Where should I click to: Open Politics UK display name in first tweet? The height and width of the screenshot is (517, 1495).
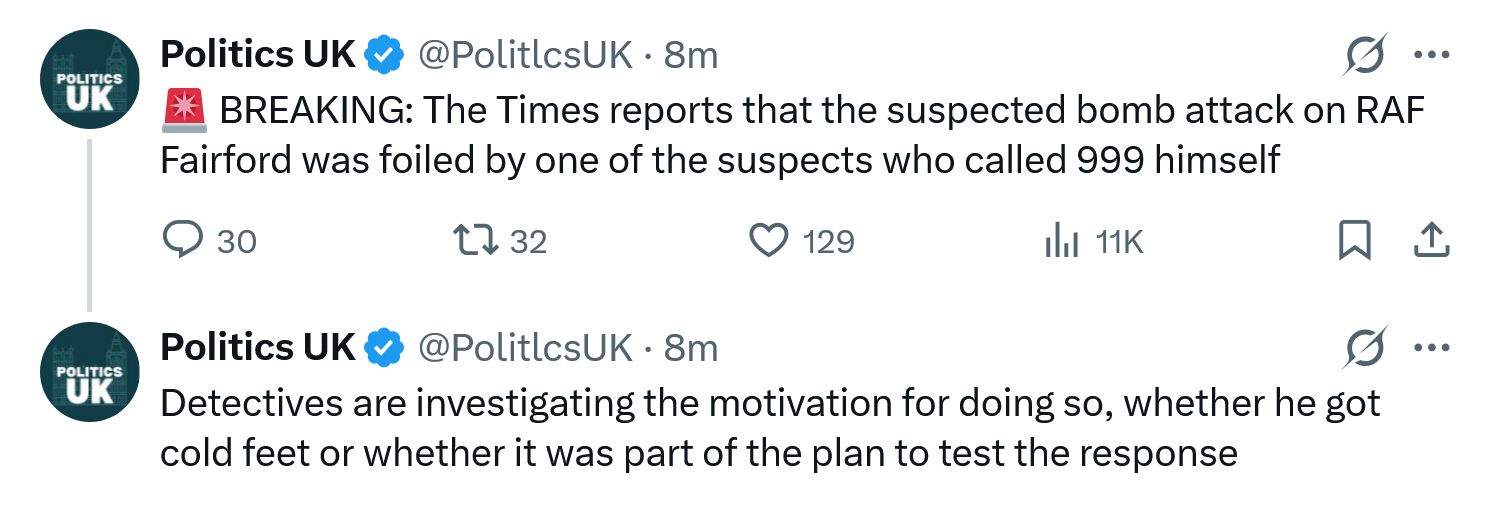click(x=258, y=55)
